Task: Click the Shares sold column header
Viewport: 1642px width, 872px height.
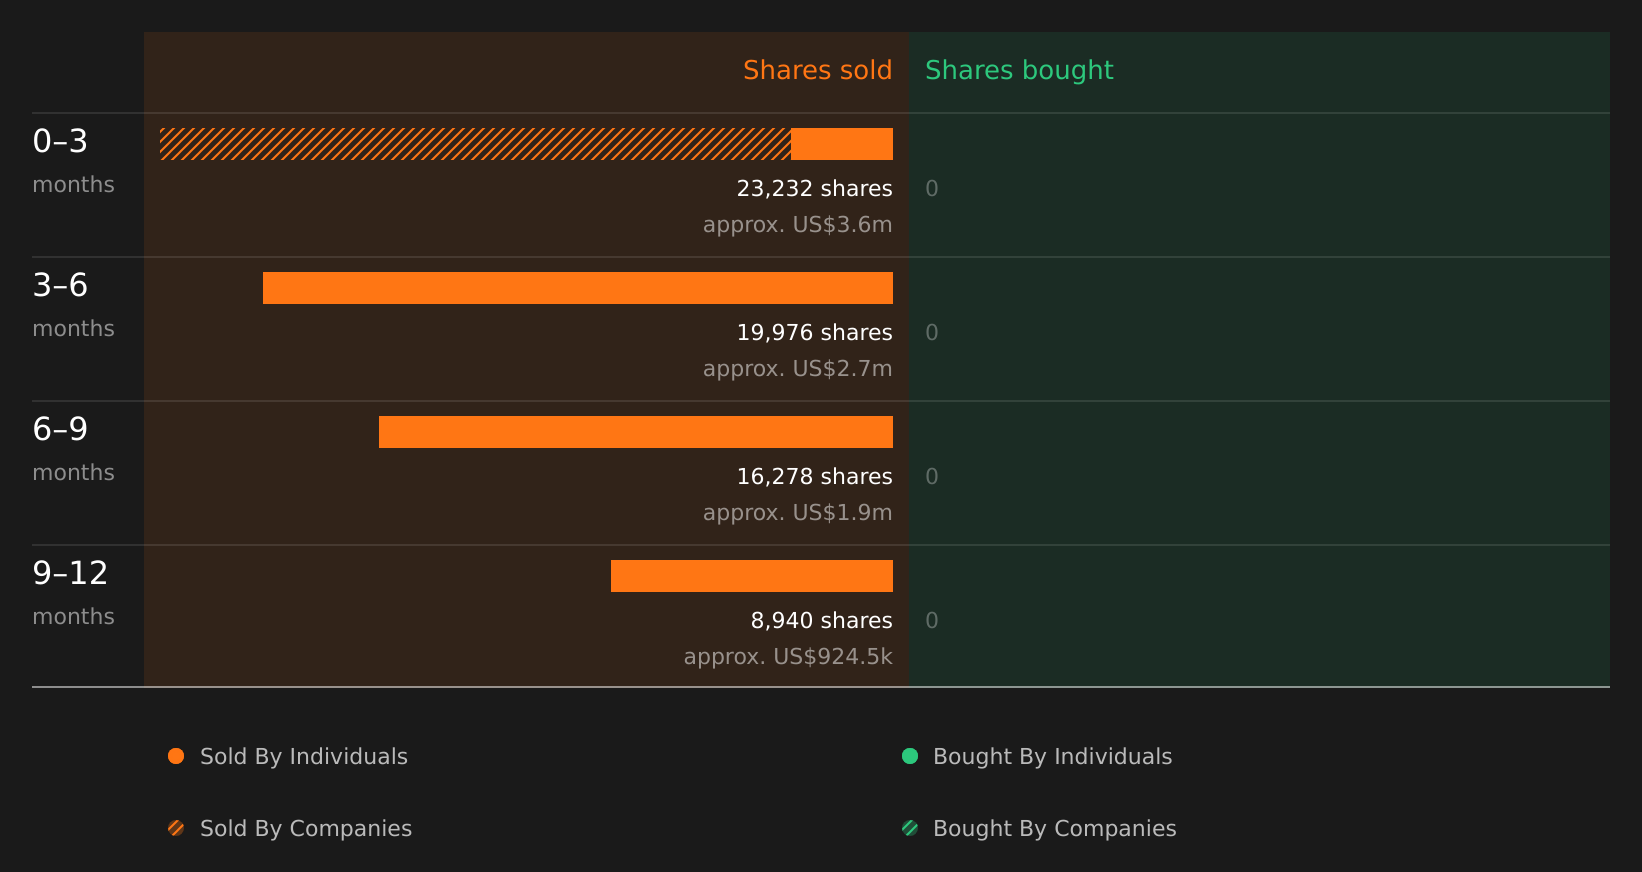Action: pos(817,70)
